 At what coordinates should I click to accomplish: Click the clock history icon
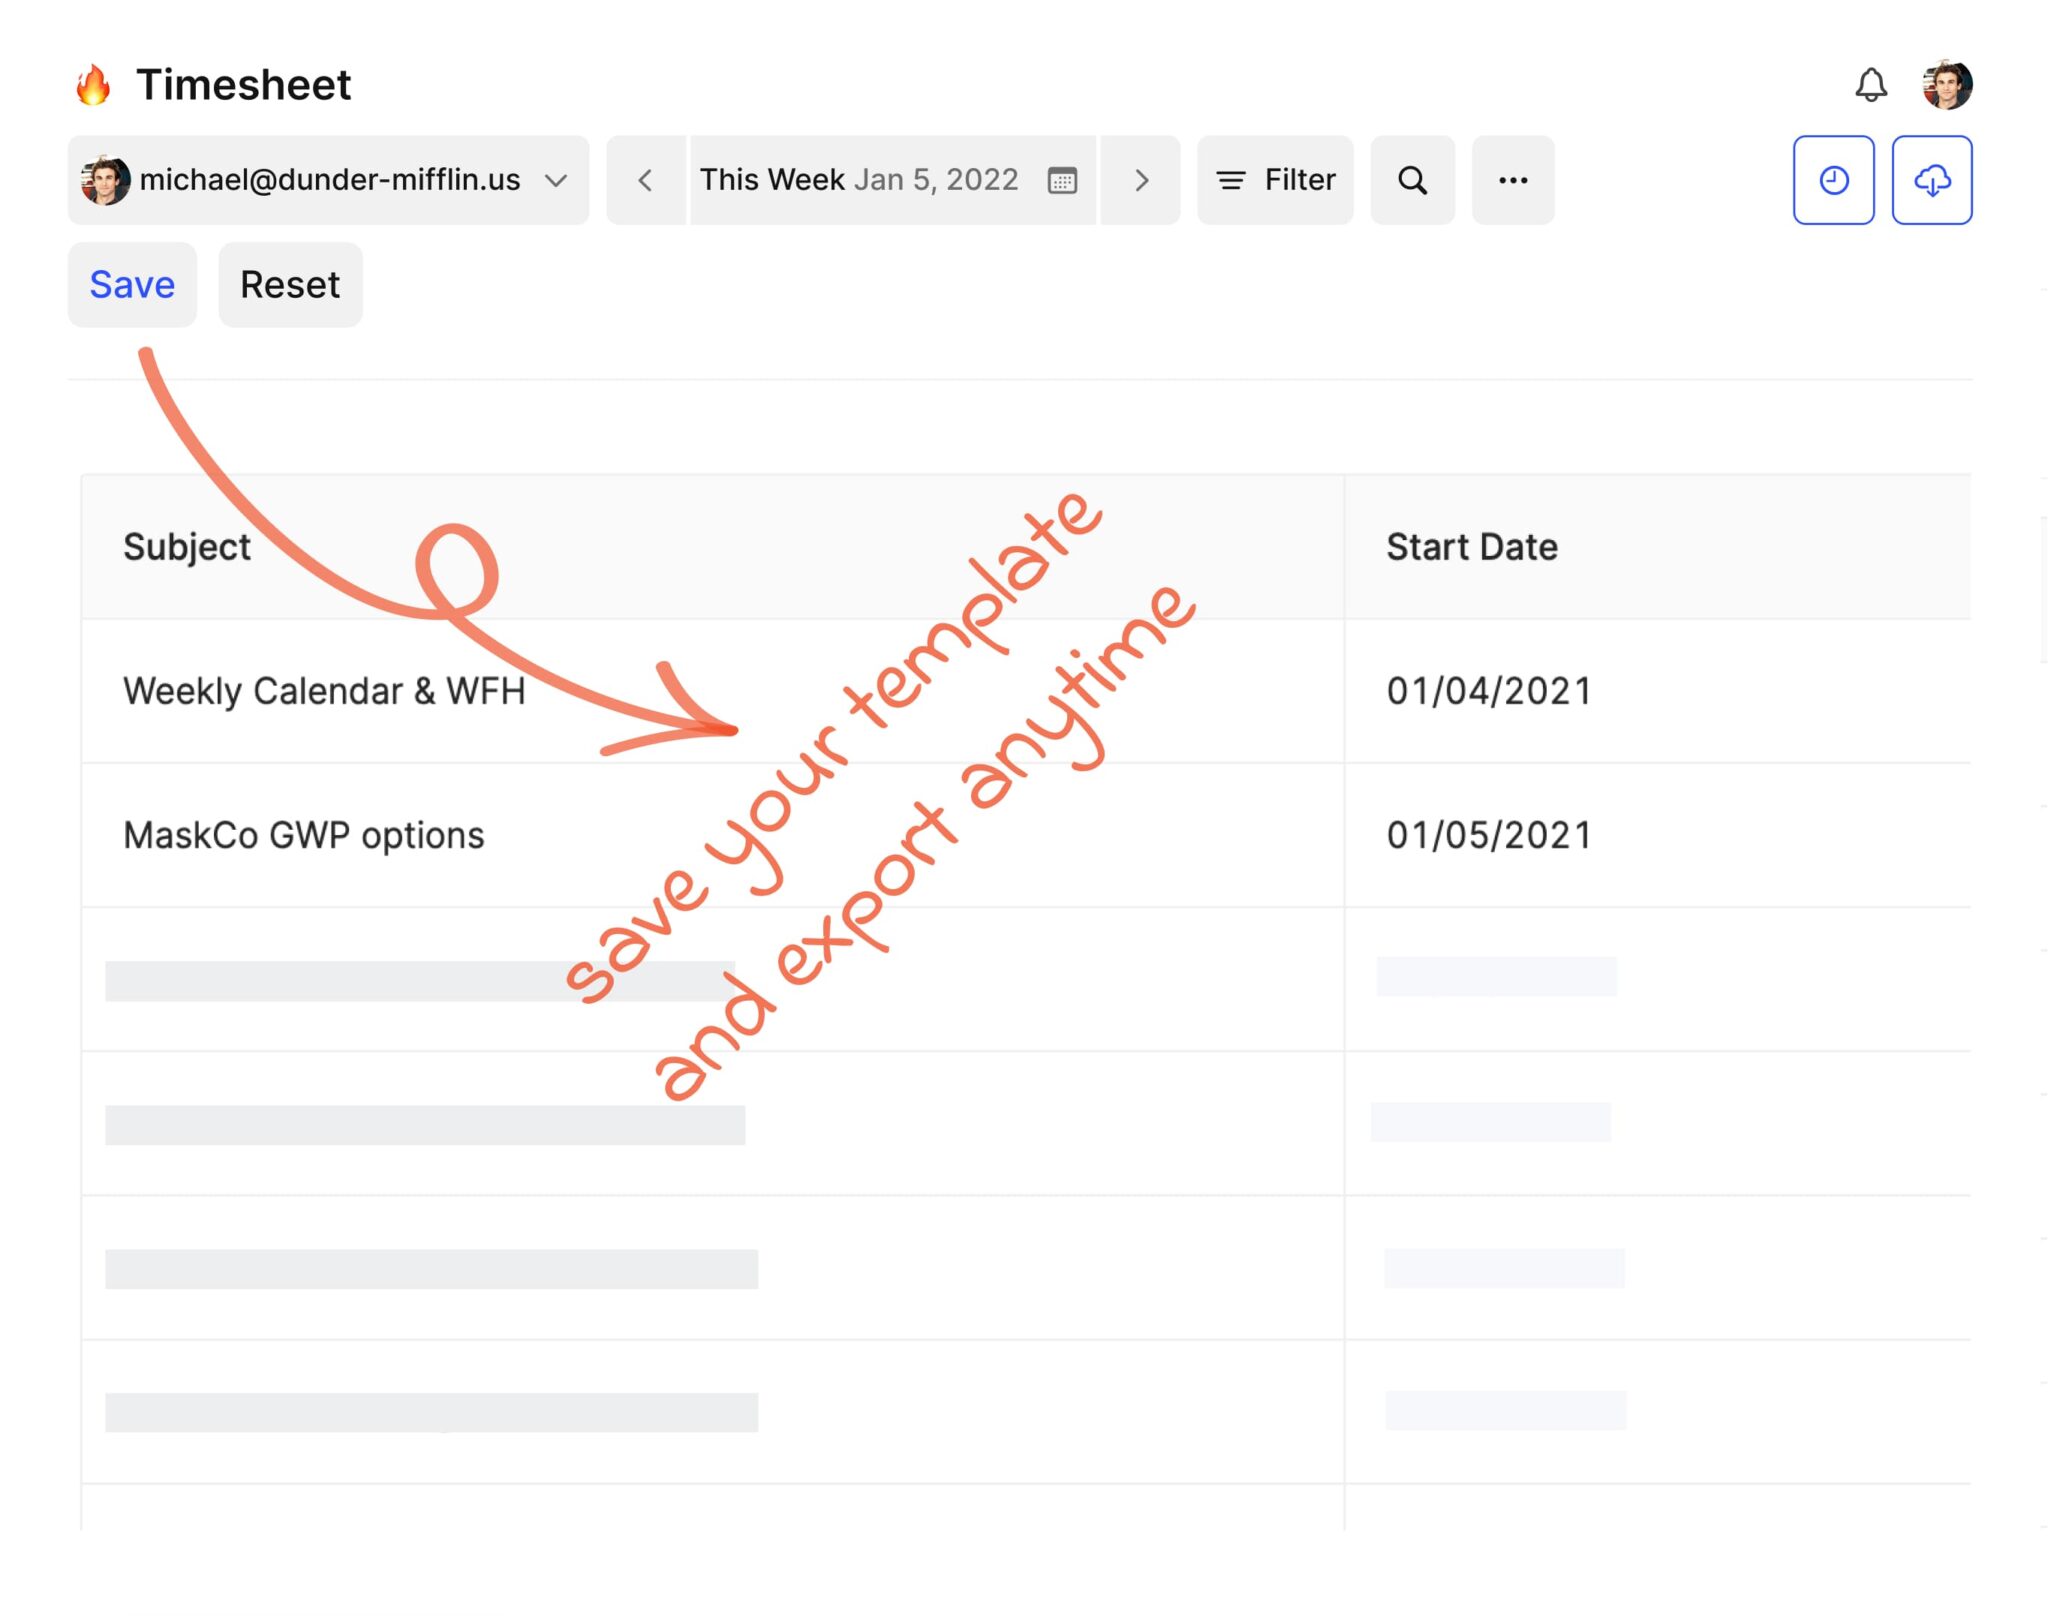pyautogui.click(x=1833, y=180)
